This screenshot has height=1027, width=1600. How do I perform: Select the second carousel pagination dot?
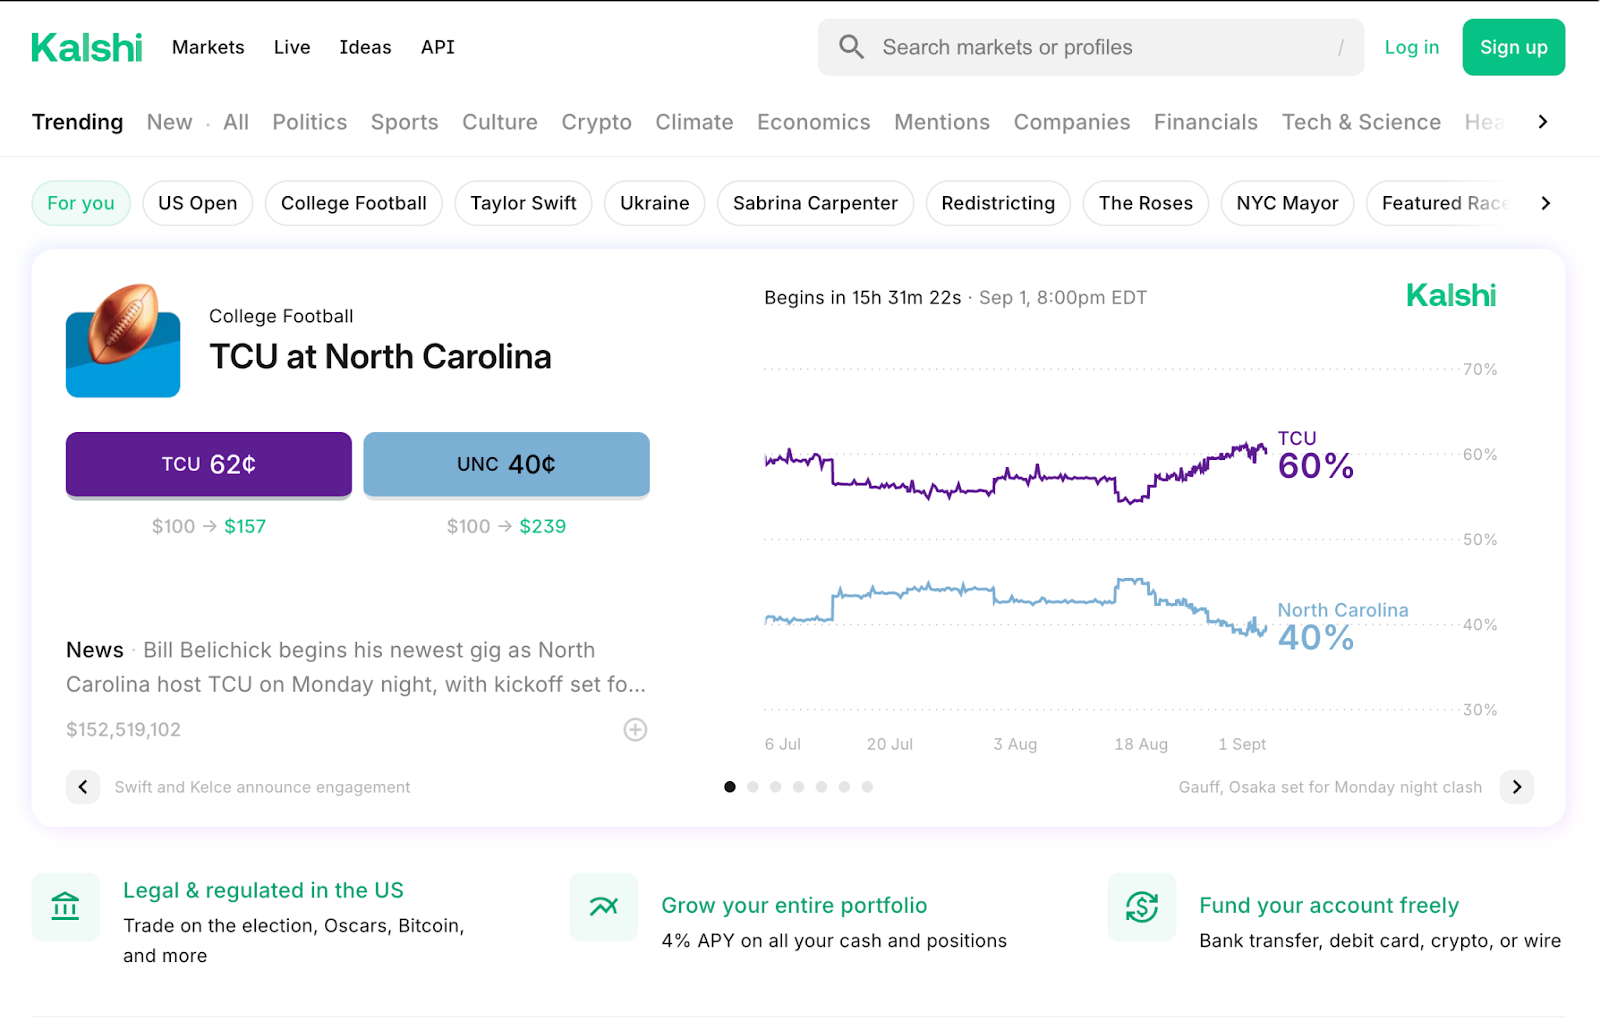click(x=753, y=787)
